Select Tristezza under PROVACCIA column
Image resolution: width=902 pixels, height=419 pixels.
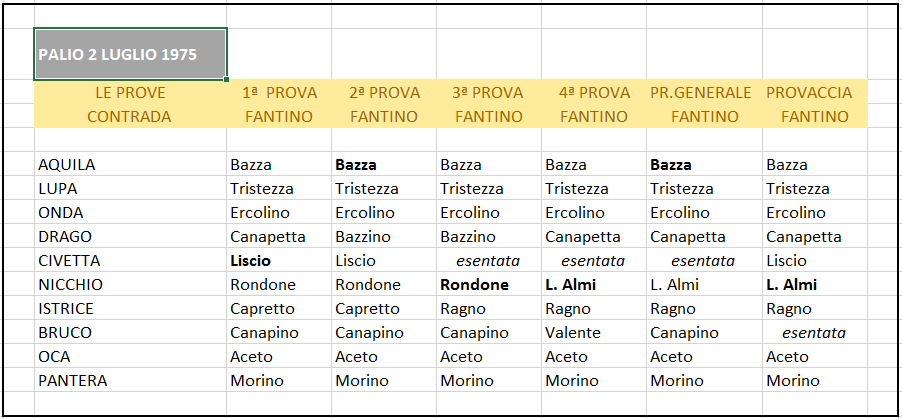(x=798, y=189)
